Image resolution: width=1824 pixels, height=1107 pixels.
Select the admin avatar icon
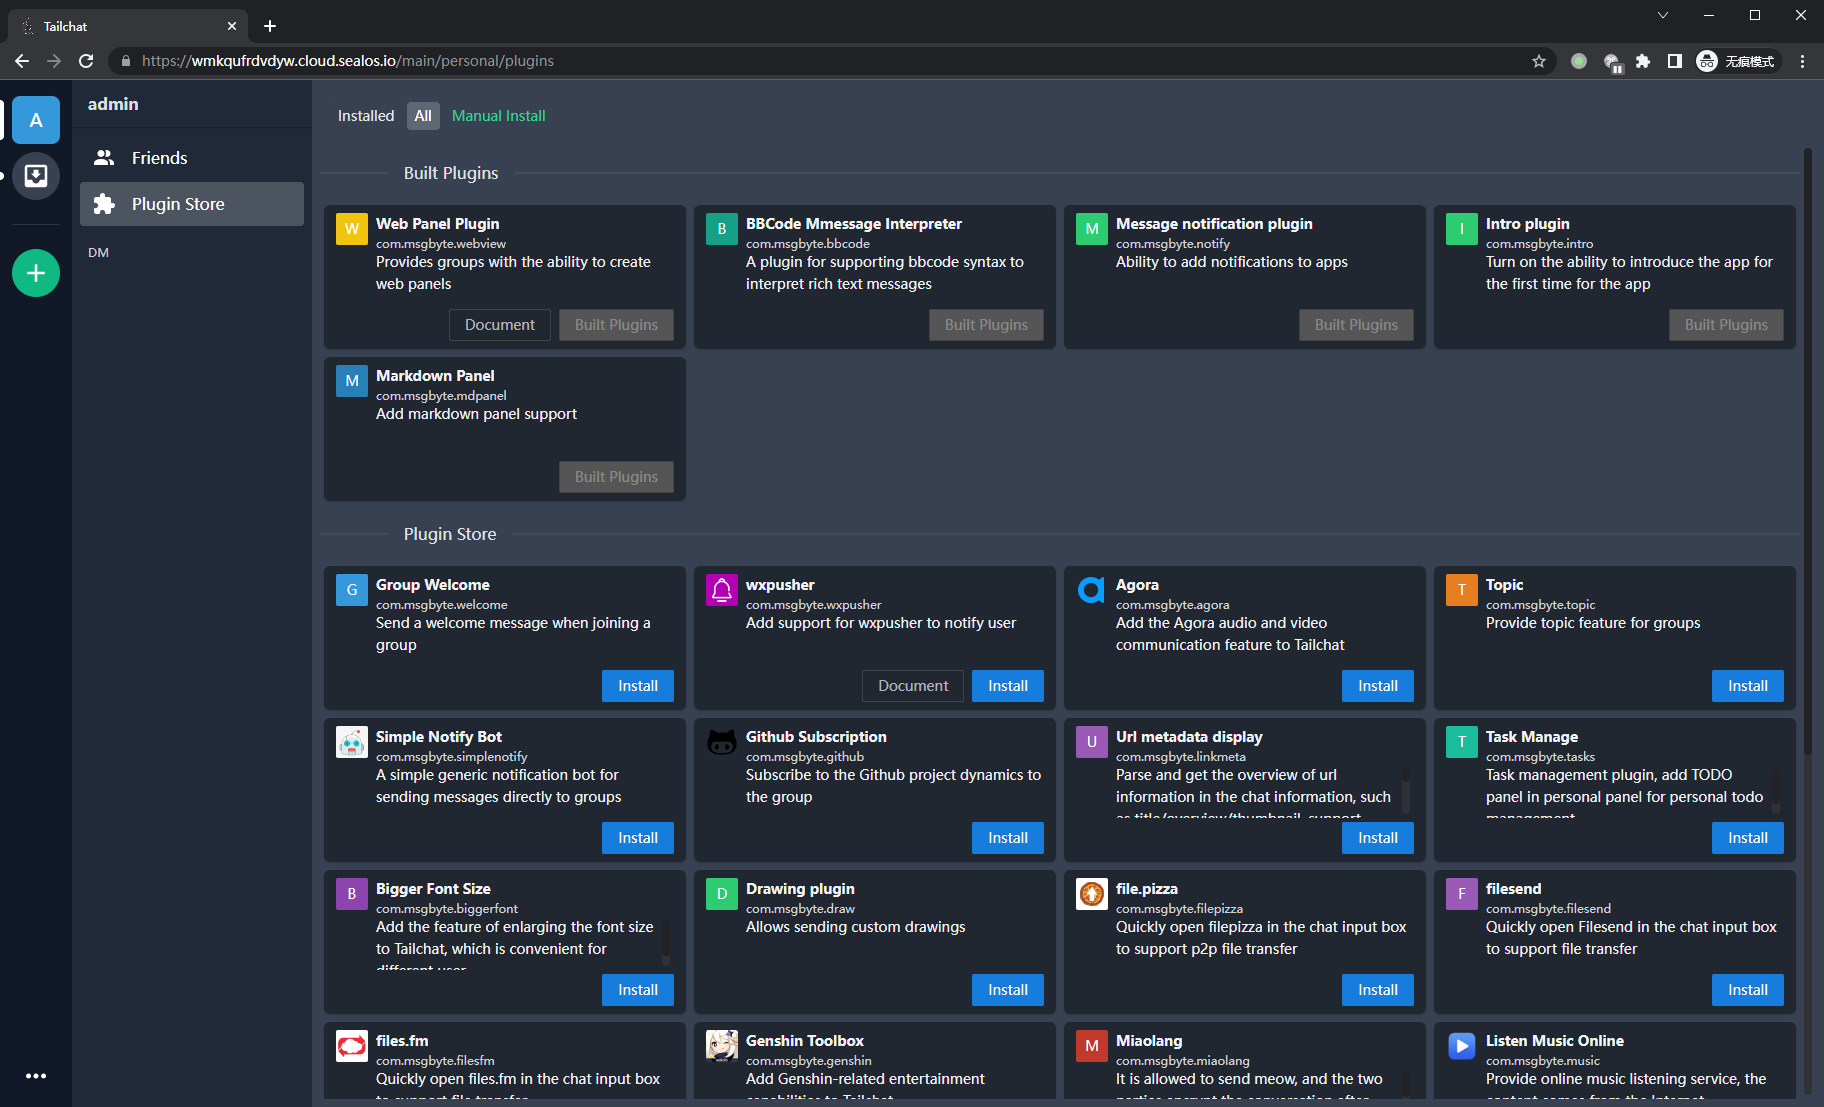[36, 120]
